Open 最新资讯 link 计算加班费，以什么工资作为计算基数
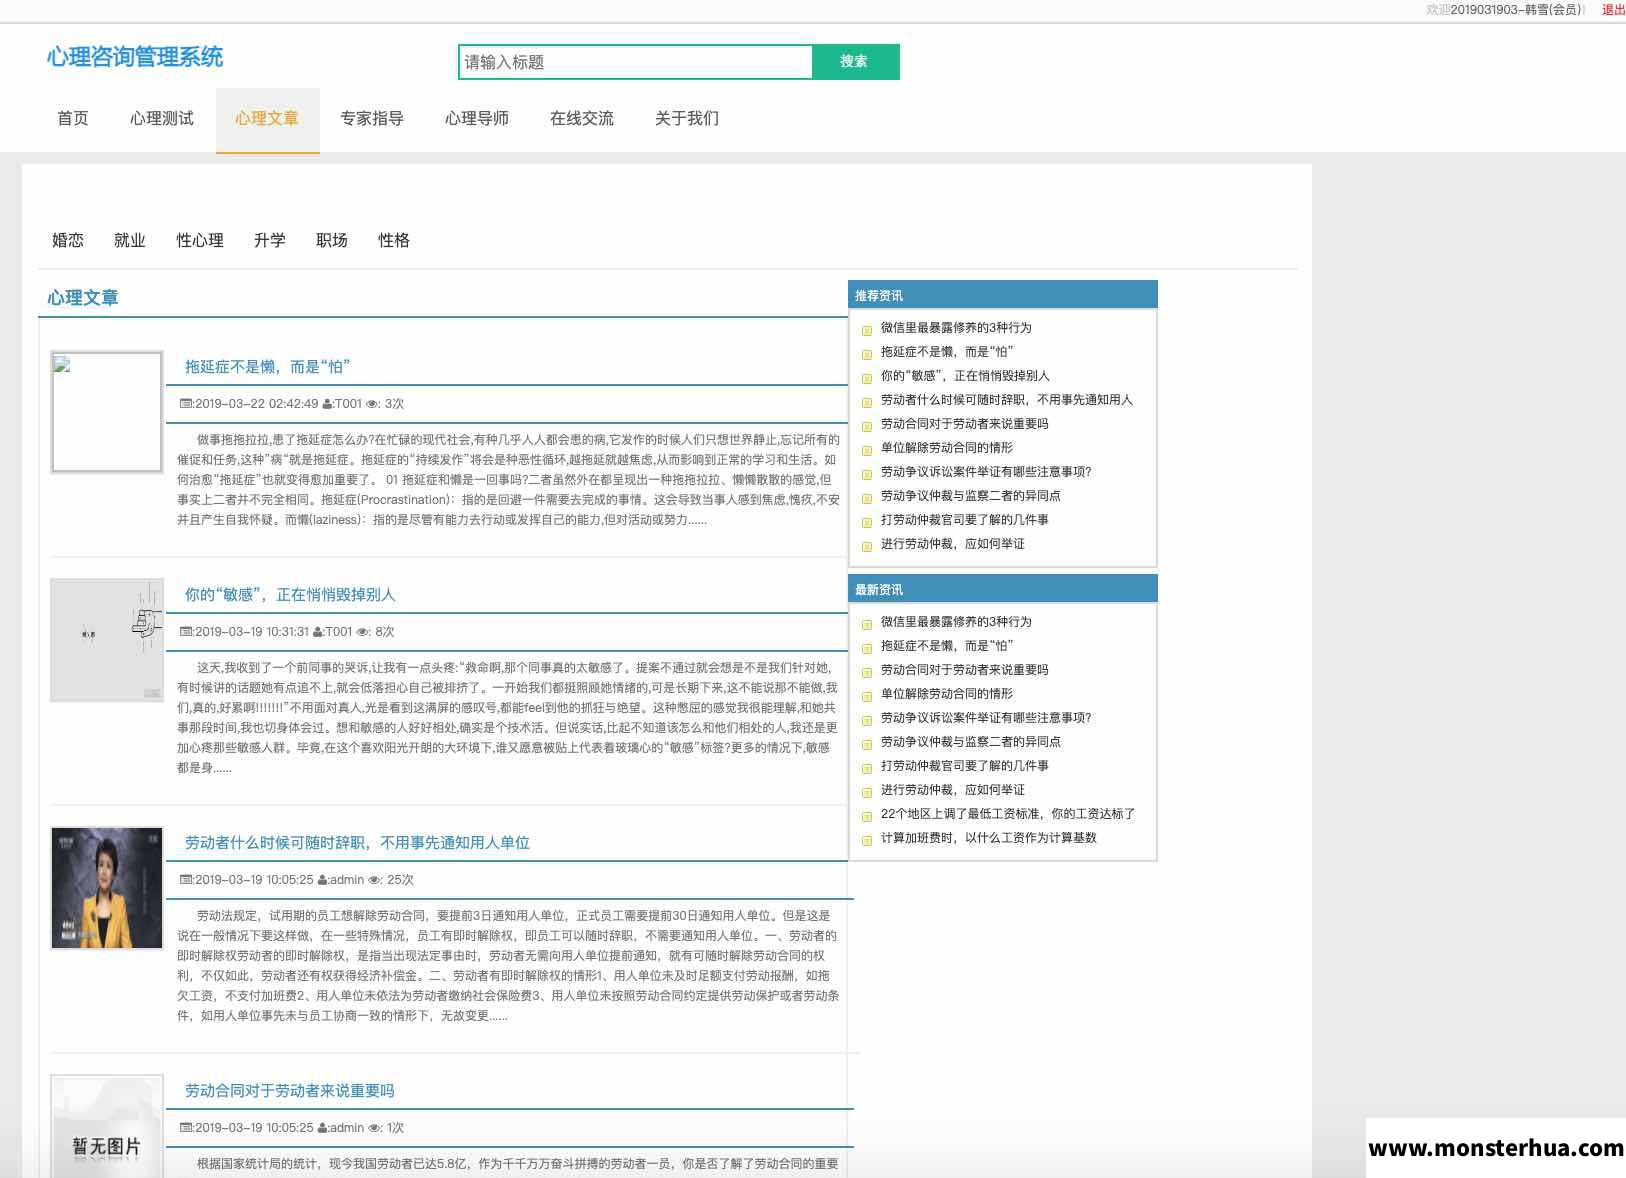The height and width of the screenshot is (1178, 1626). (989, 838)
